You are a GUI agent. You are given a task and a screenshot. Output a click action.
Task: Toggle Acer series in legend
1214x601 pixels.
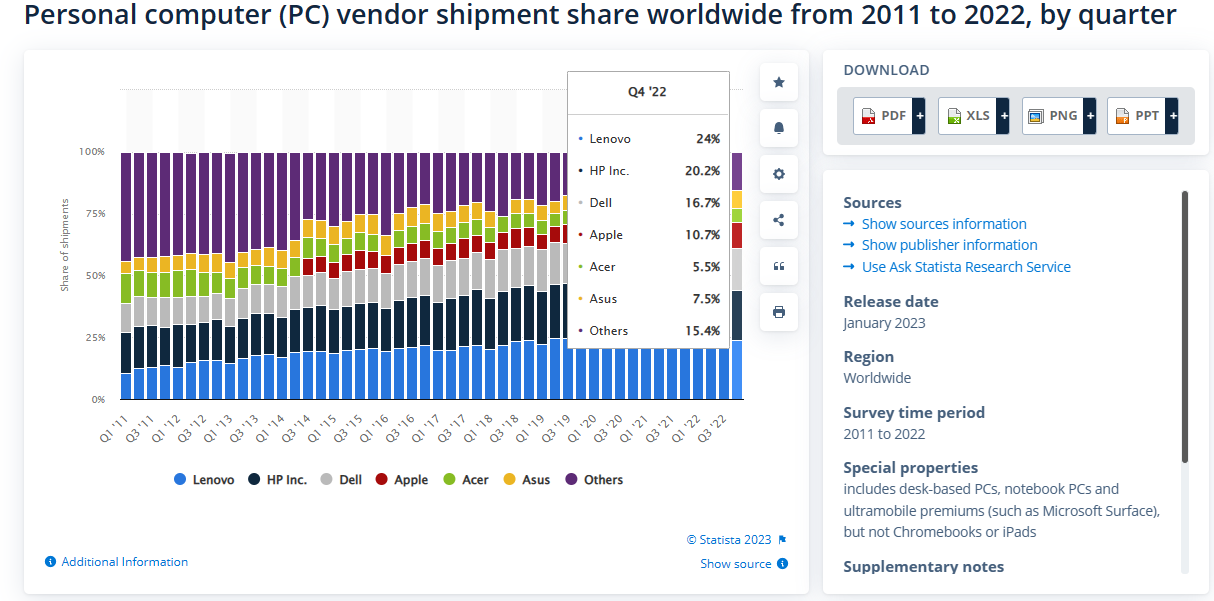465,480
